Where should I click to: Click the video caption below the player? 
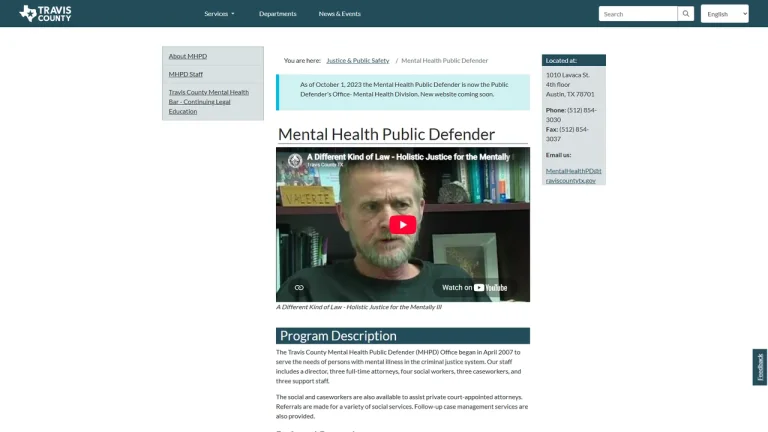[359, 307]
